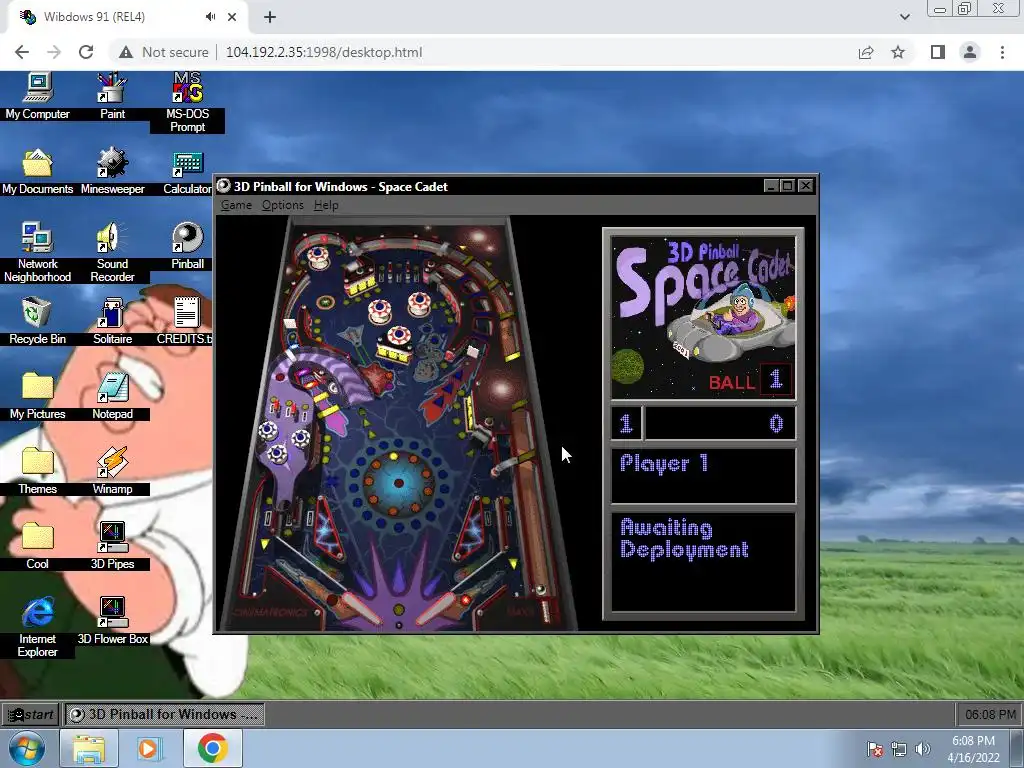Select the My Pictures folder
The height and width of the screenshot is (768, 1024).
(x=37, y=396)
